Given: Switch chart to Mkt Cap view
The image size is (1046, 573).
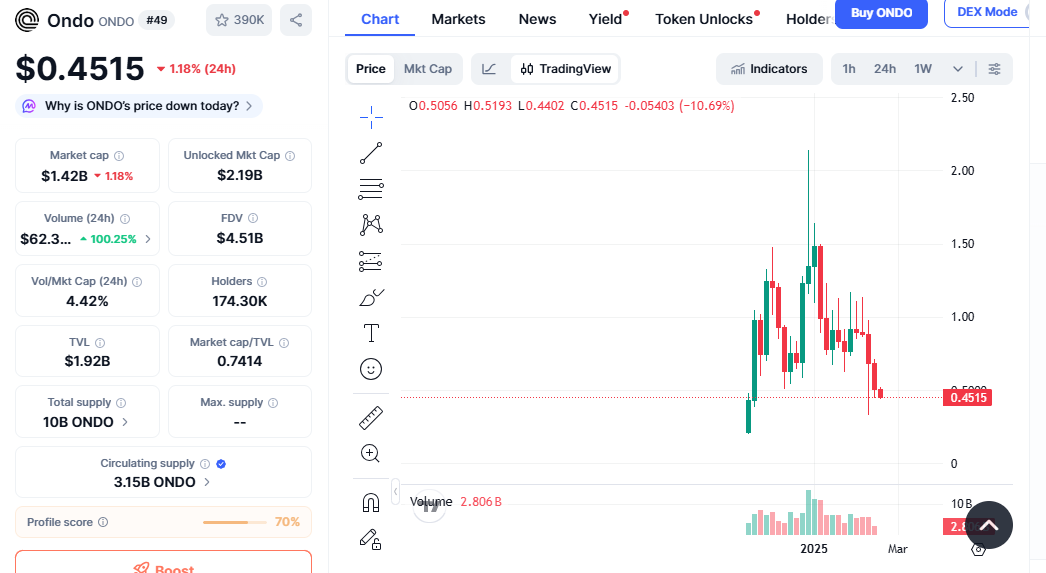Looking at the screenshot, I should [427, 69].
